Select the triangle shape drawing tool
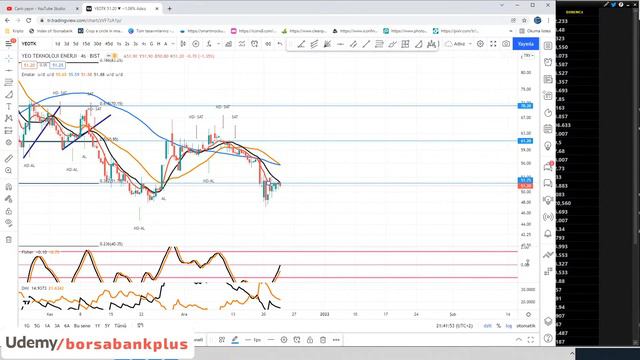Screen dimensions: 640x360 pyautogui.click(x=418, y=44)
